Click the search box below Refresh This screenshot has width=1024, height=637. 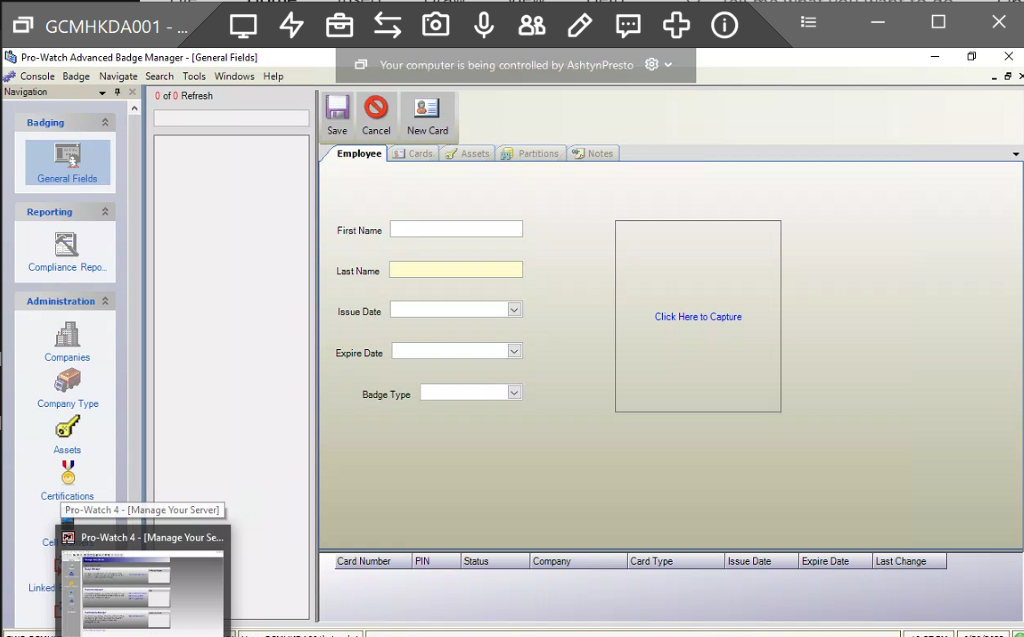(231, 118)
